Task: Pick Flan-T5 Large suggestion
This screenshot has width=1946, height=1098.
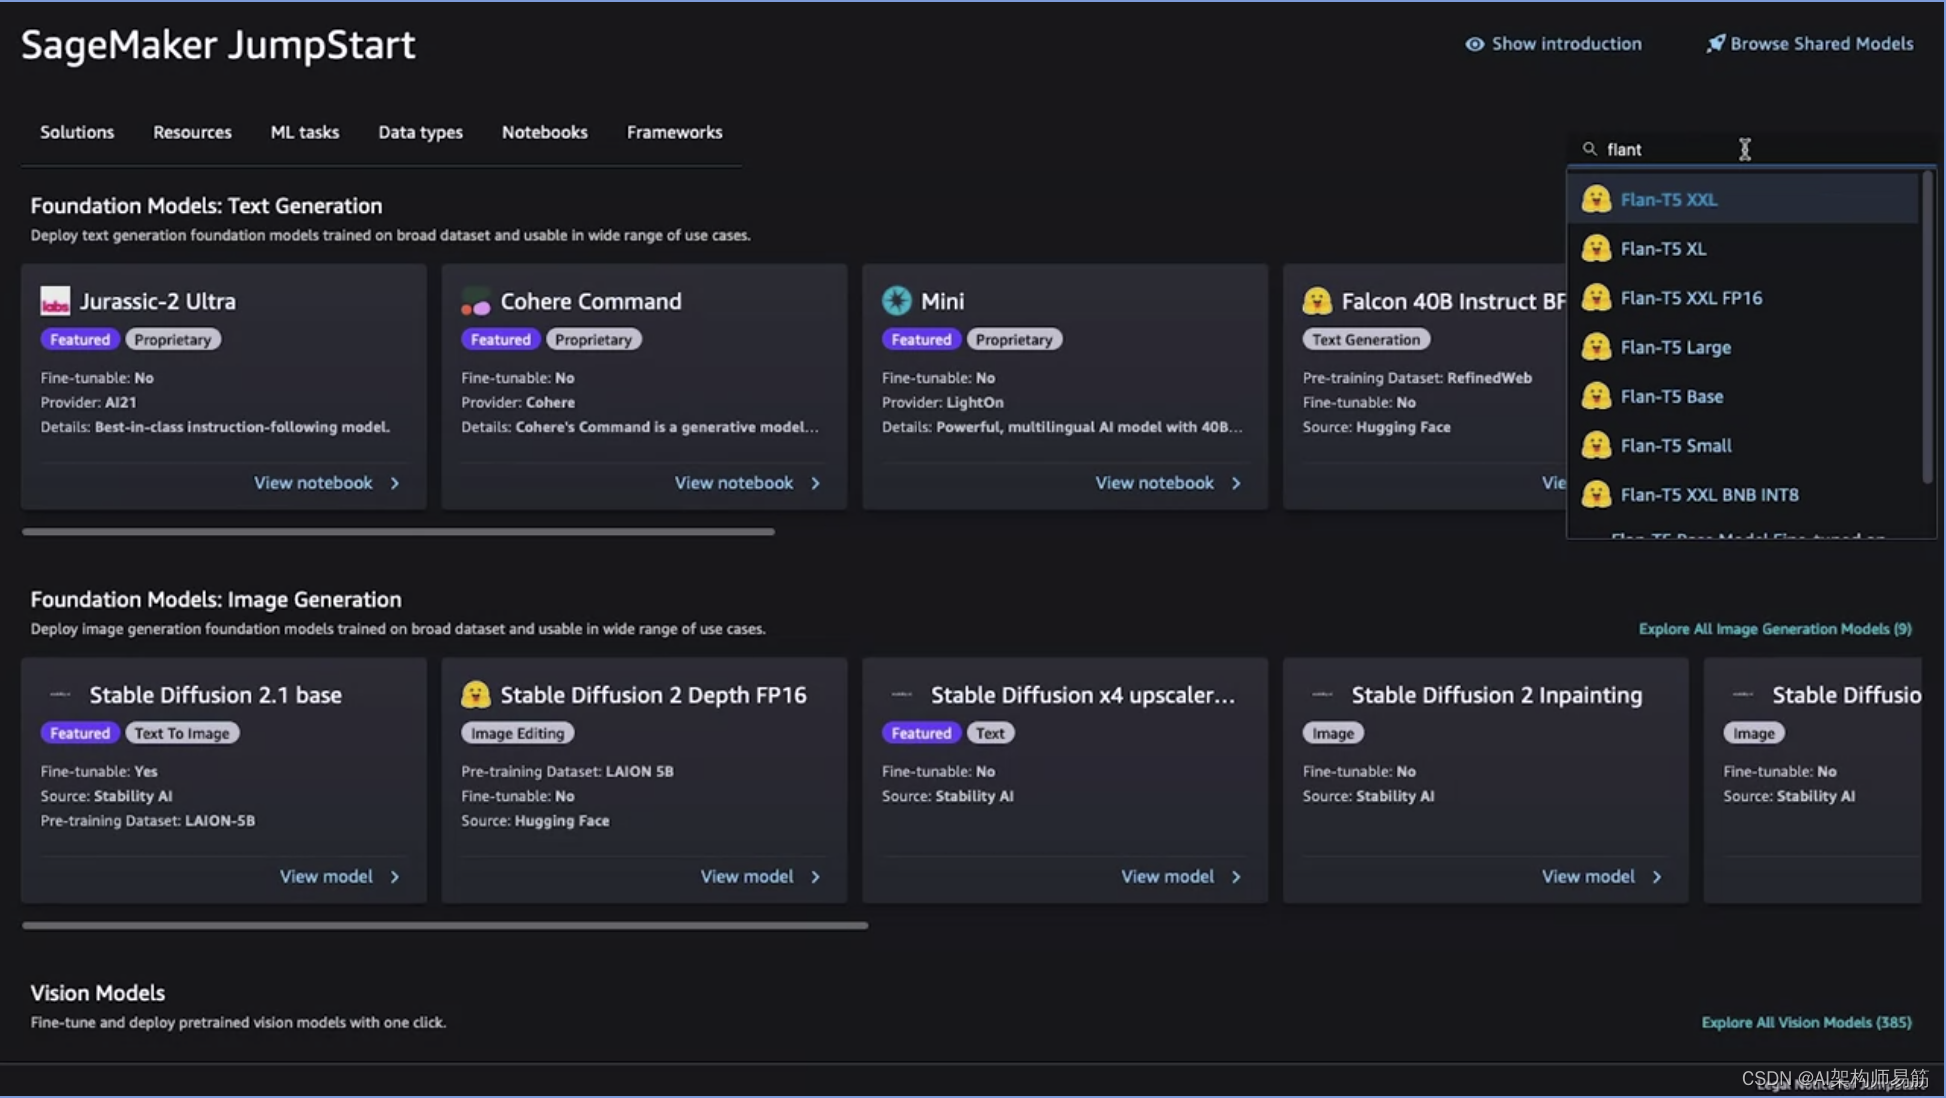Action: [x=1744, y=347]
